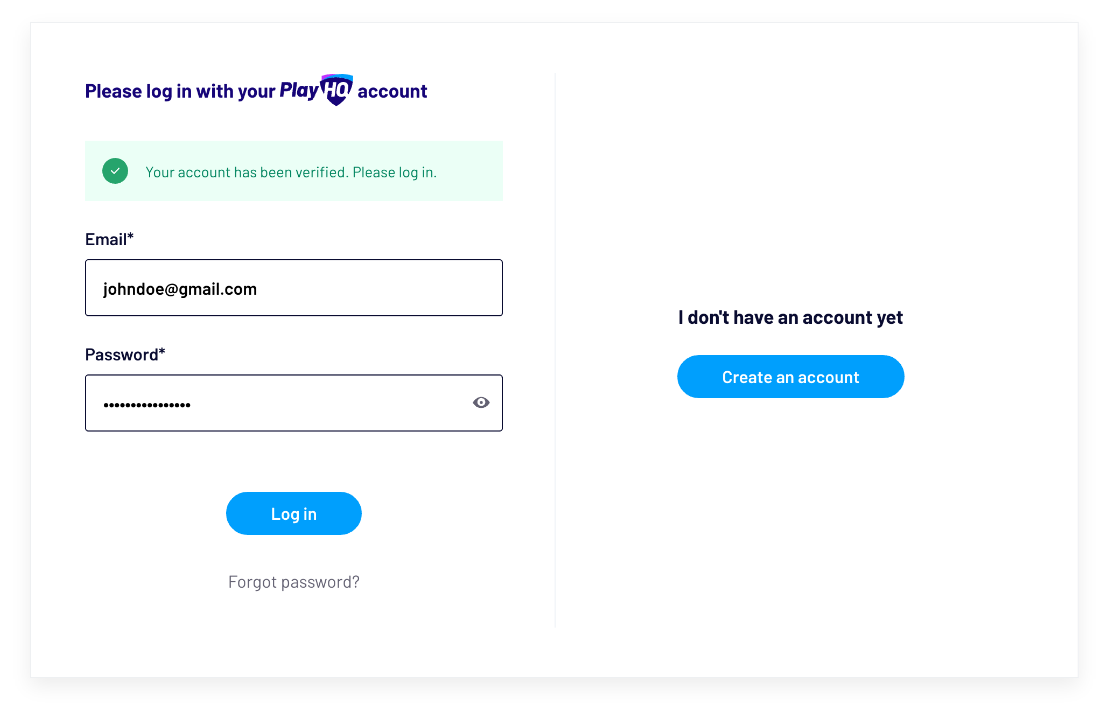The width and height of the screenshot is (1109, 716).
Task: Click the Create an account button
Action: (x=790, y=377)
